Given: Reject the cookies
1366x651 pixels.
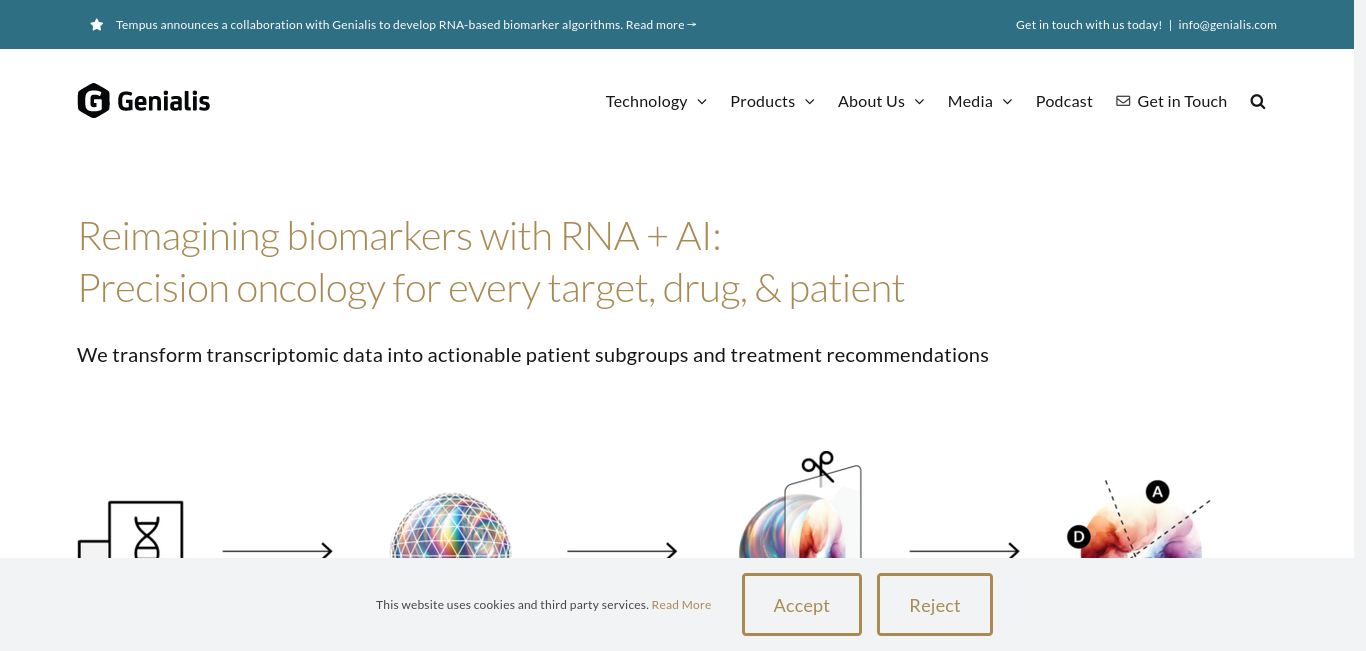Looking at the screenshot, I should coord(935,605).
